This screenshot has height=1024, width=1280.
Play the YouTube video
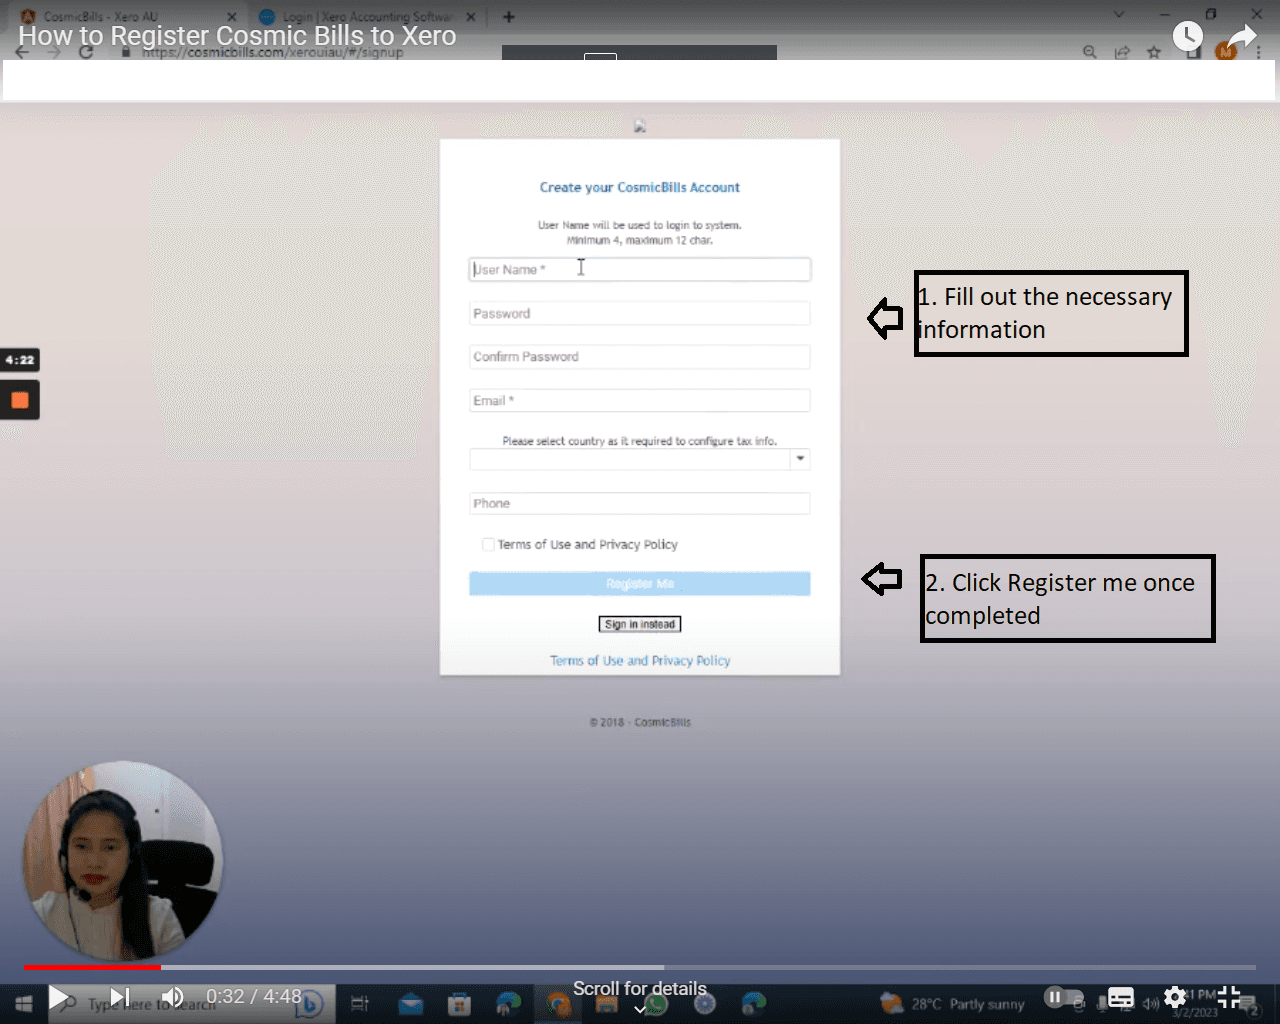coord(58,997)
